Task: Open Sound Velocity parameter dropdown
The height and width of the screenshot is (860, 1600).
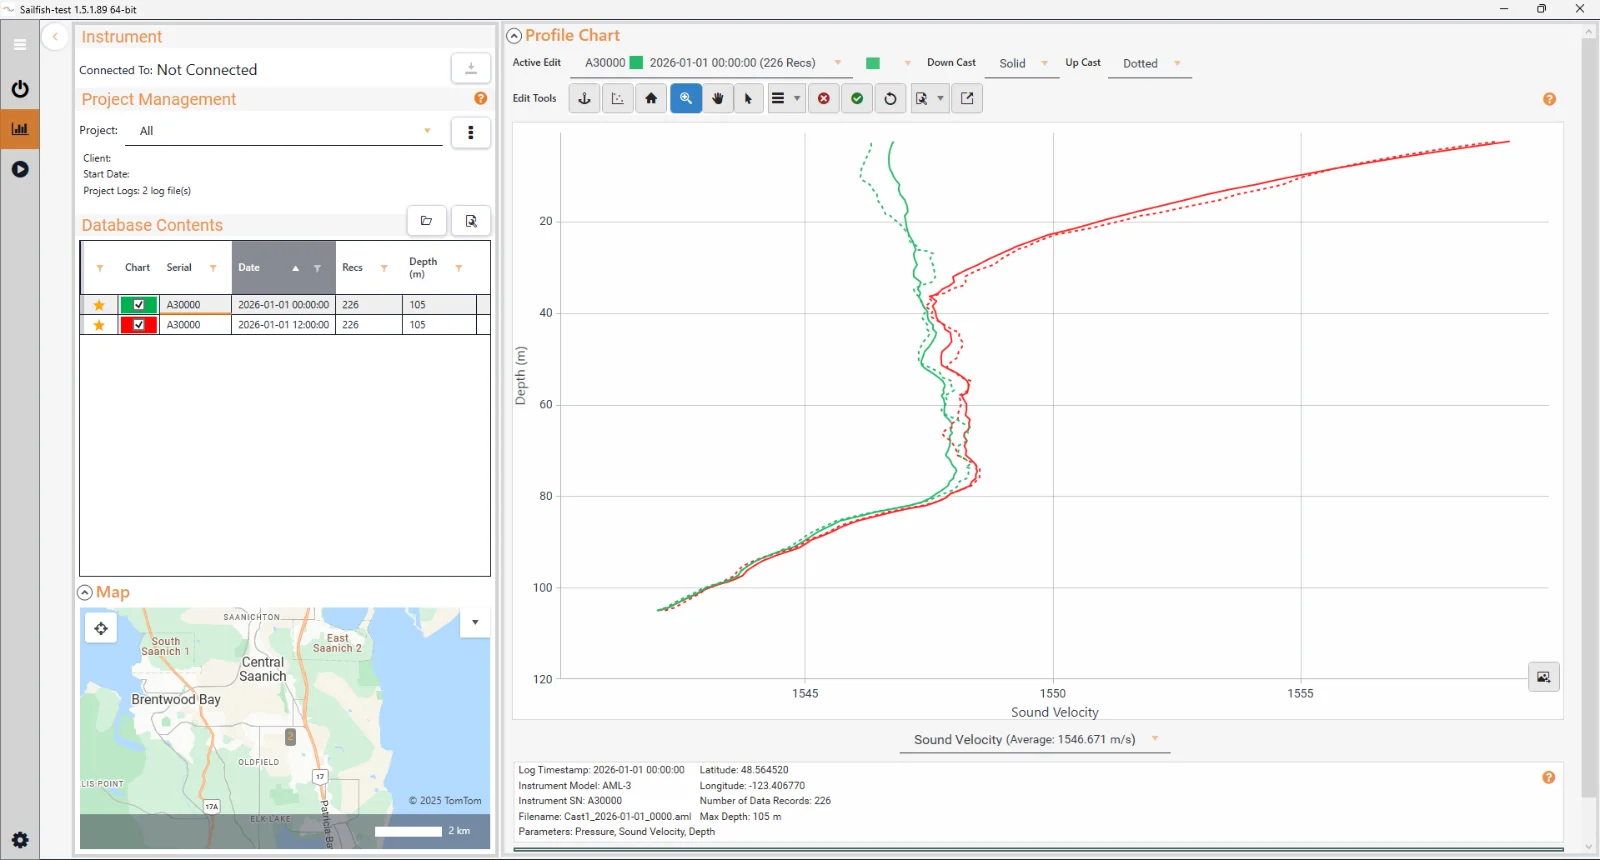Action: point(1035,740)
